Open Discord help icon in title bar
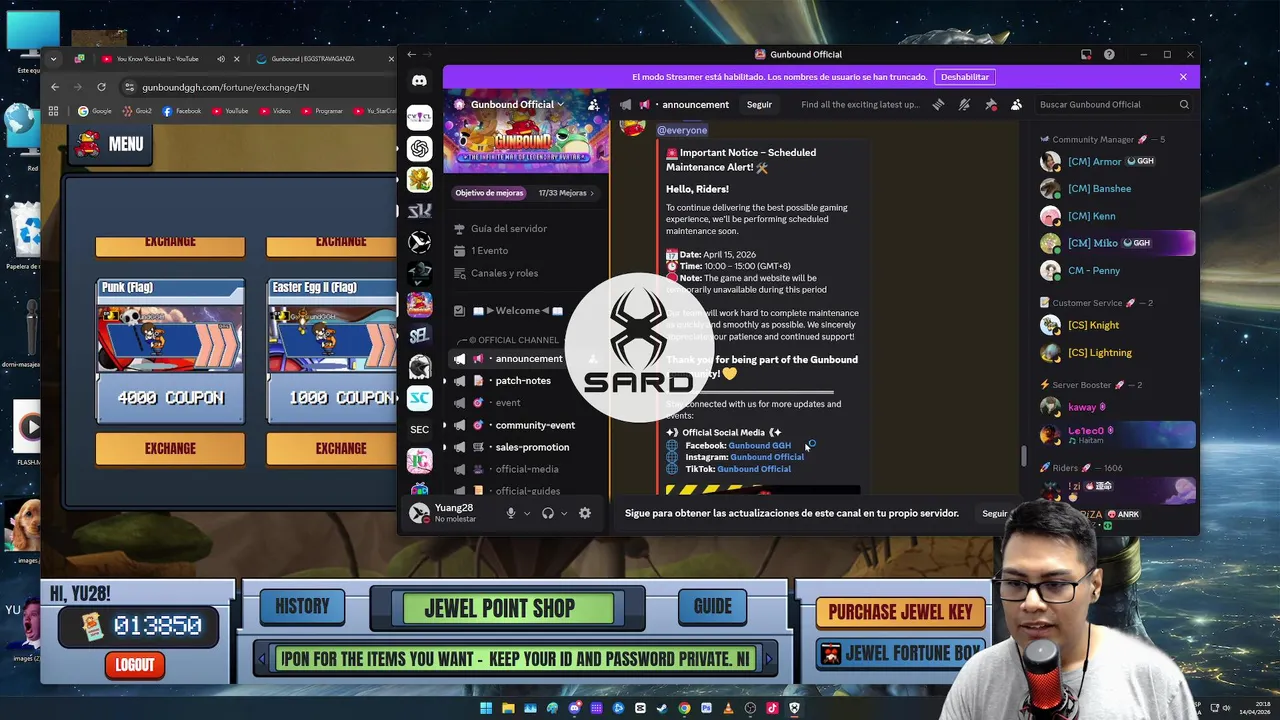Screen dimensions: 1280x720 [1109, 54]
